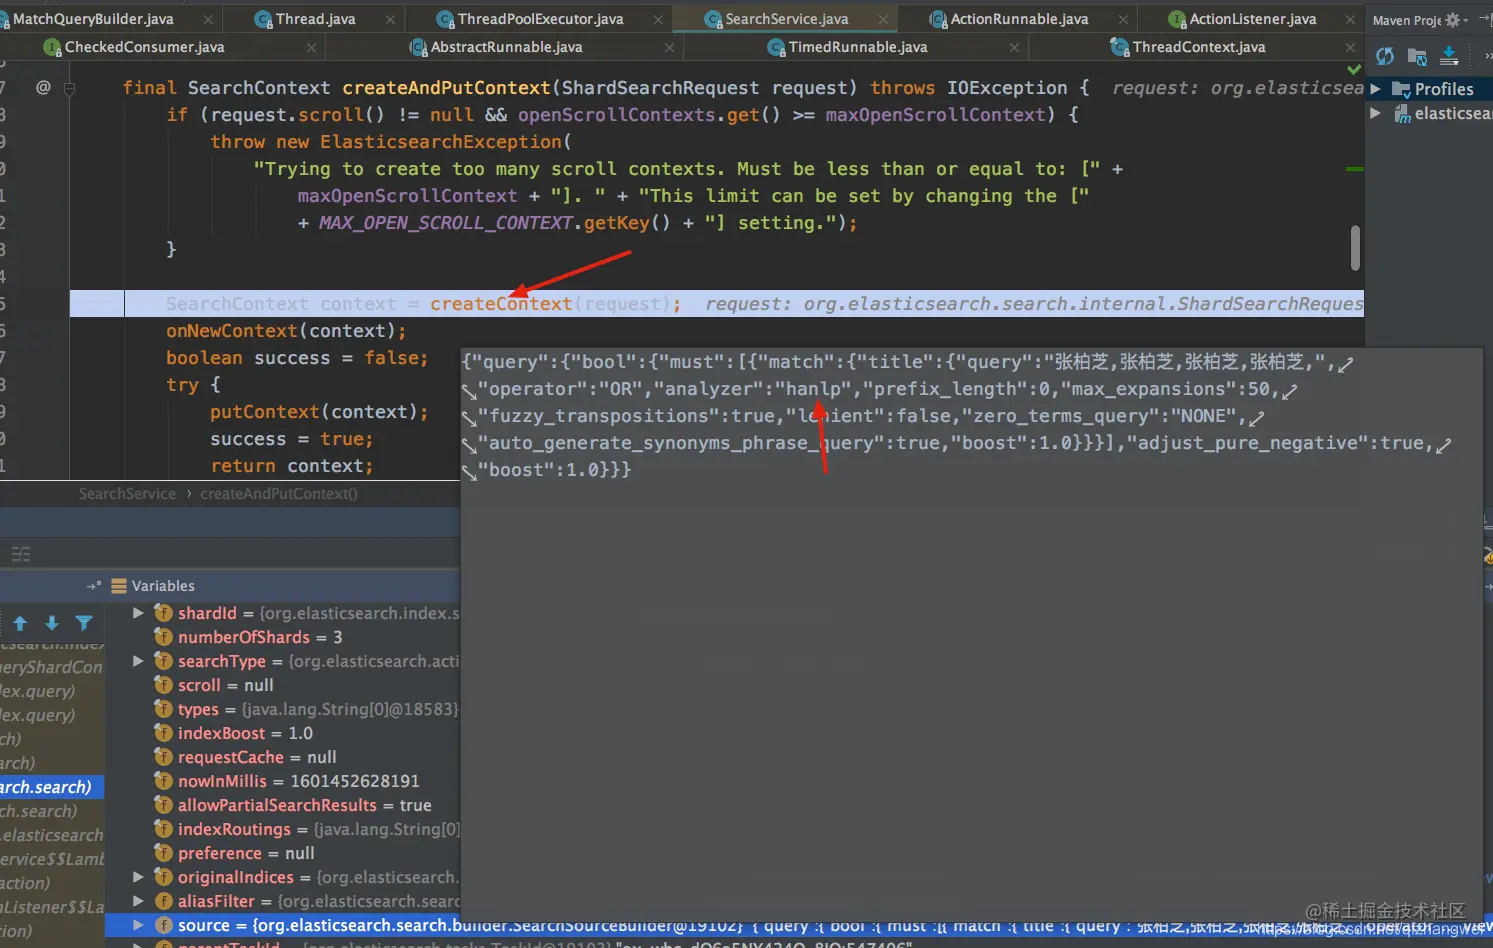Open the TimedRunnable.java tab

pos(857,47)
